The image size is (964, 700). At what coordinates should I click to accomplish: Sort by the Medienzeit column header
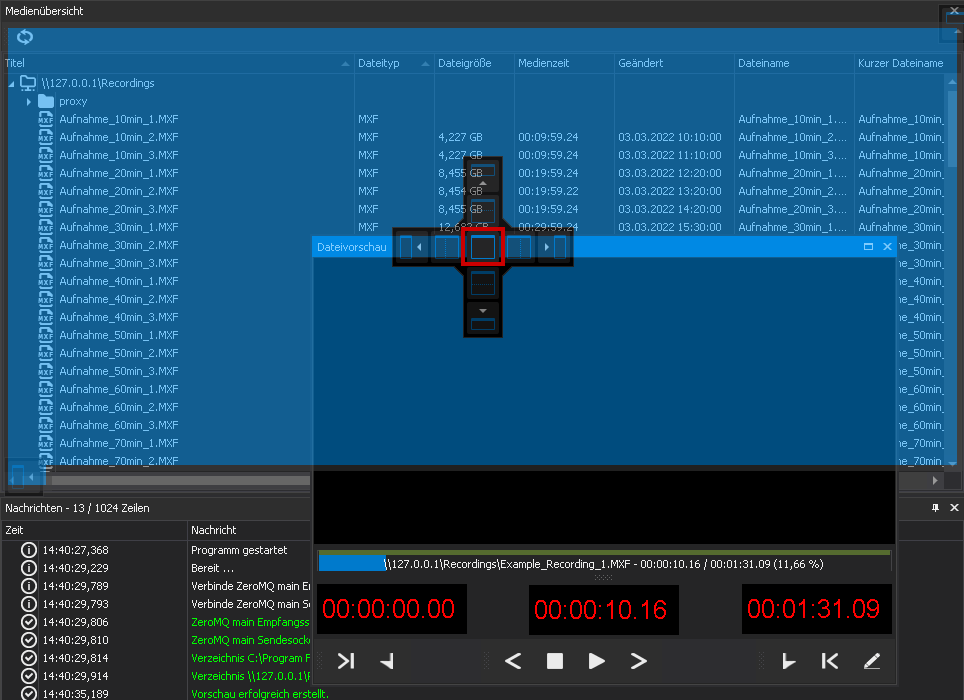click(x=564, y=63)
